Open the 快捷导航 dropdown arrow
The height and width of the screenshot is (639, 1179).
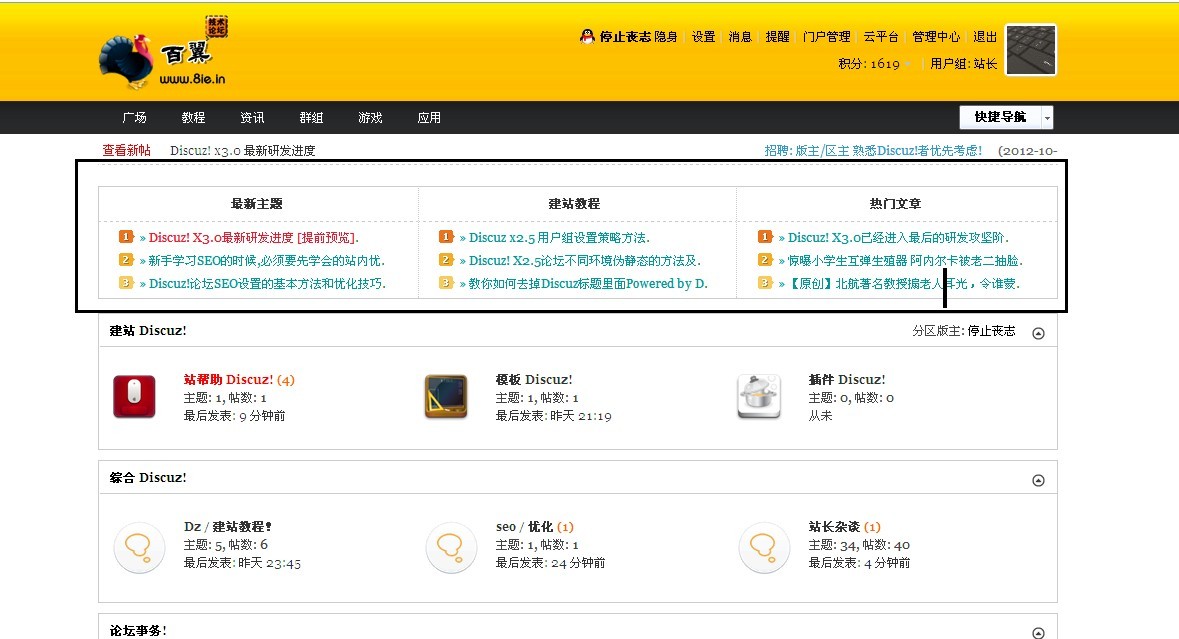[x=1047, y=118]
